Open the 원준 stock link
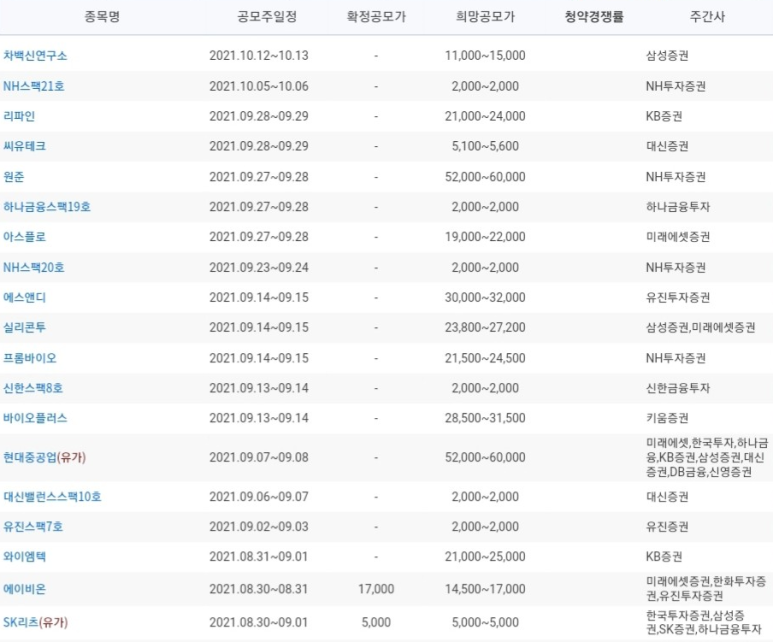The width and height of the screenshot is (773, 642). (13, 177)
